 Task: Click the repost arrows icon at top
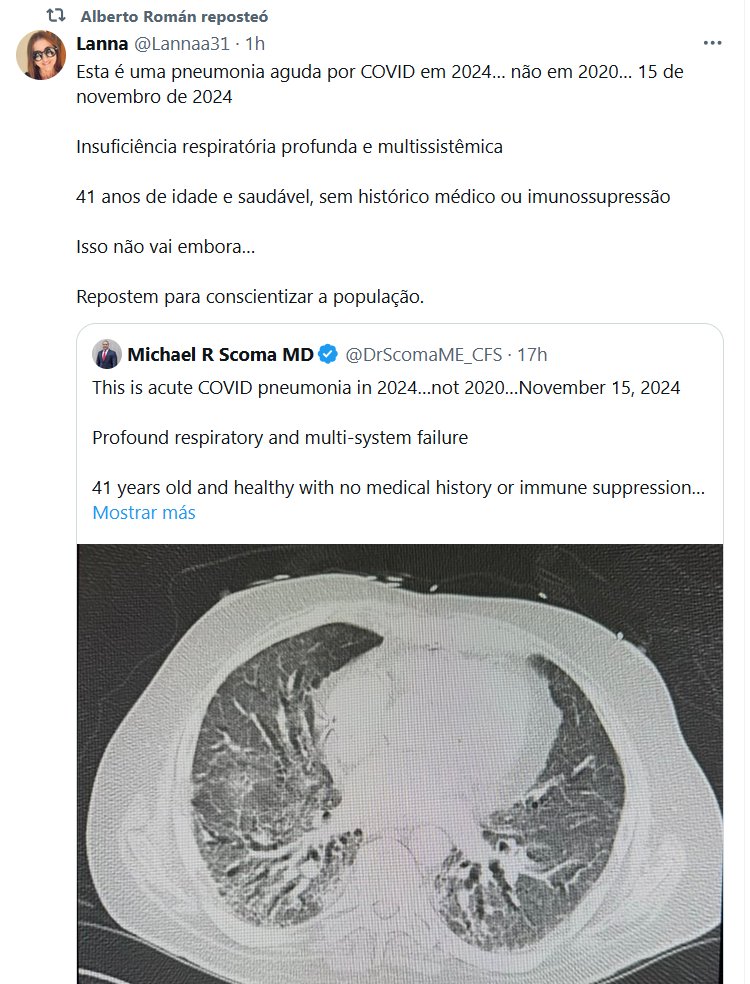pos(57,16)
